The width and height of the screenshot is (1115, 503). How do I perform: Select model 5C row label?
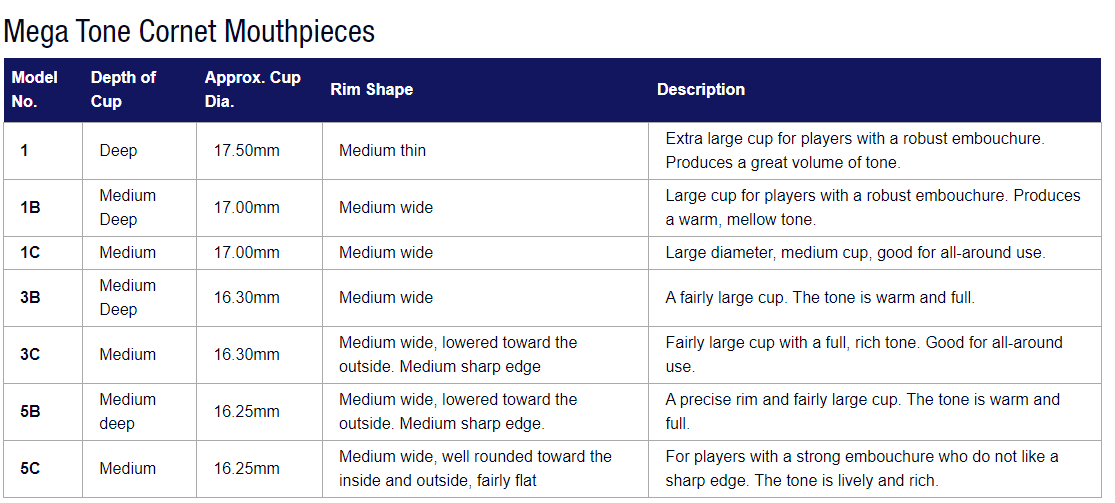click(30, 468)
